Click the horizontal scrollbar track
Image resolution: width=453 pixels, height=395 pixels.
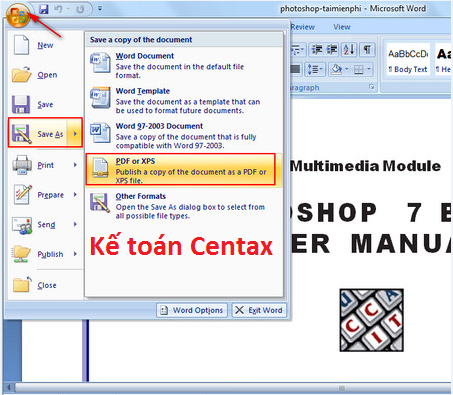232,388
